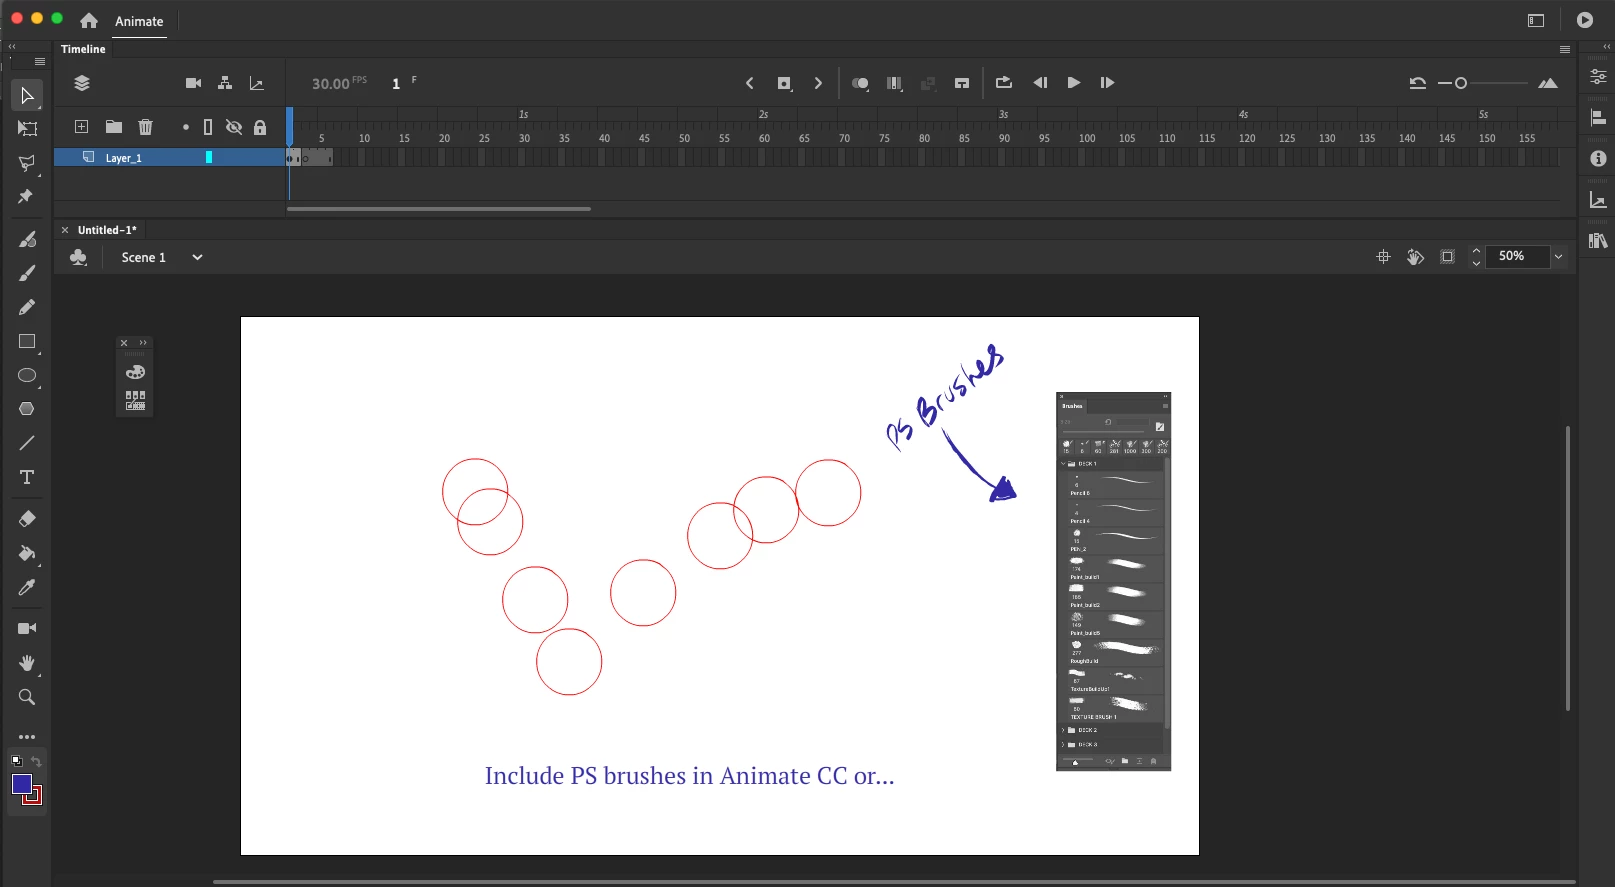Select the Classic Brush tool

point(27,273)
